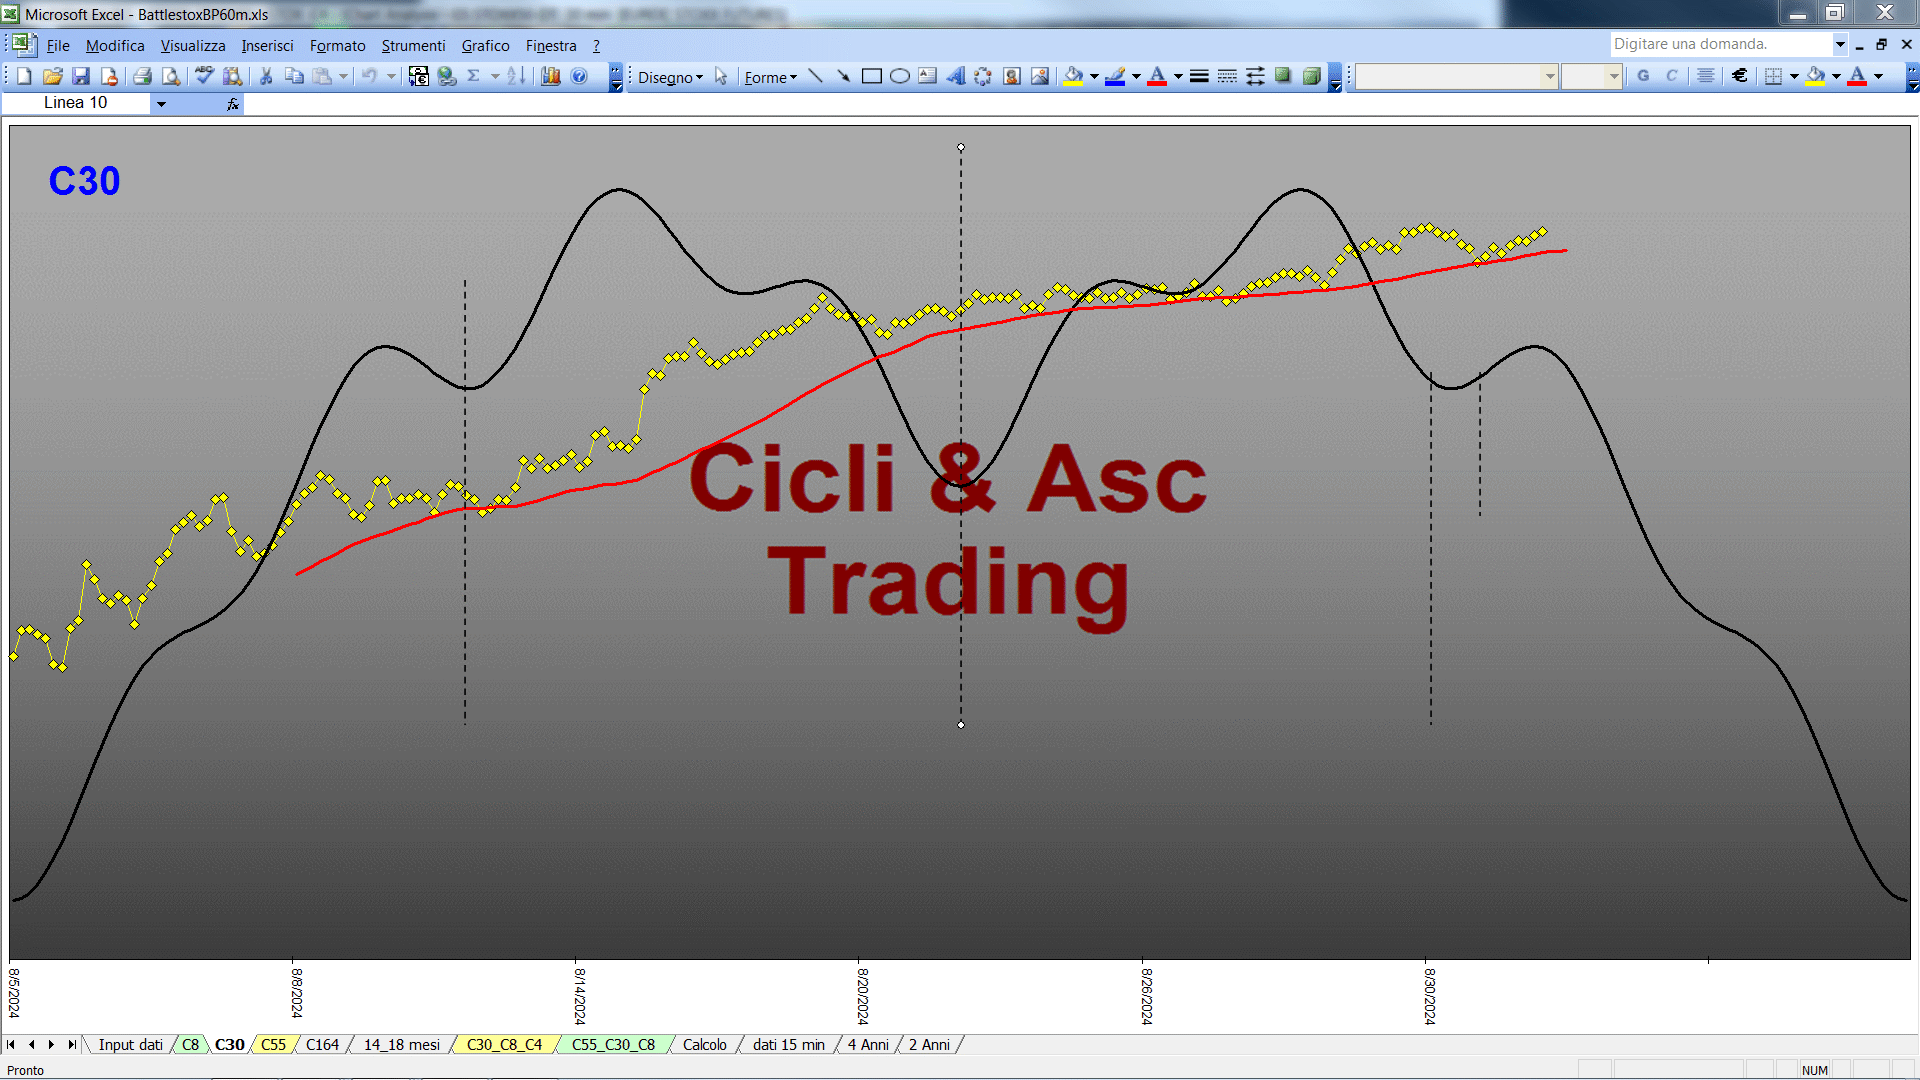Screen dimensions: 1920x1080
Task: Run the ABC spelling check
Action: coord(204,77)
